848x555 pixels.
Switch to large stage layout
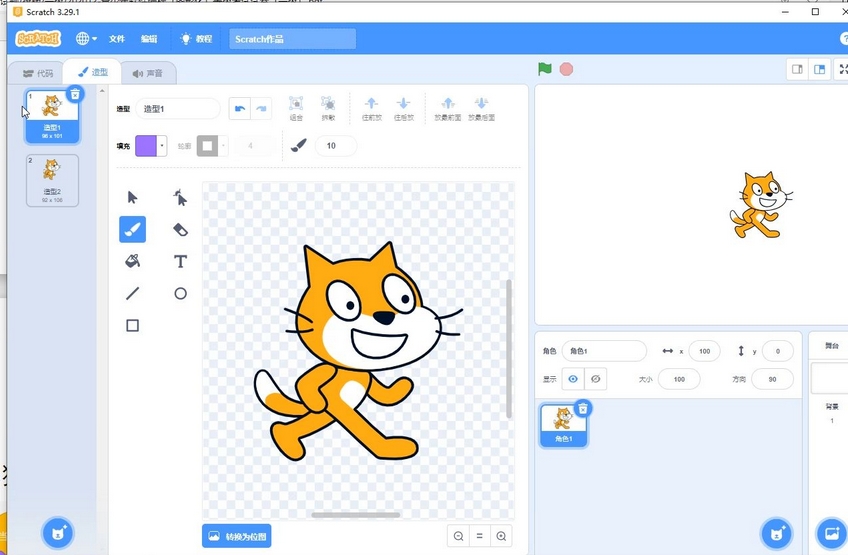coord(819,69)
